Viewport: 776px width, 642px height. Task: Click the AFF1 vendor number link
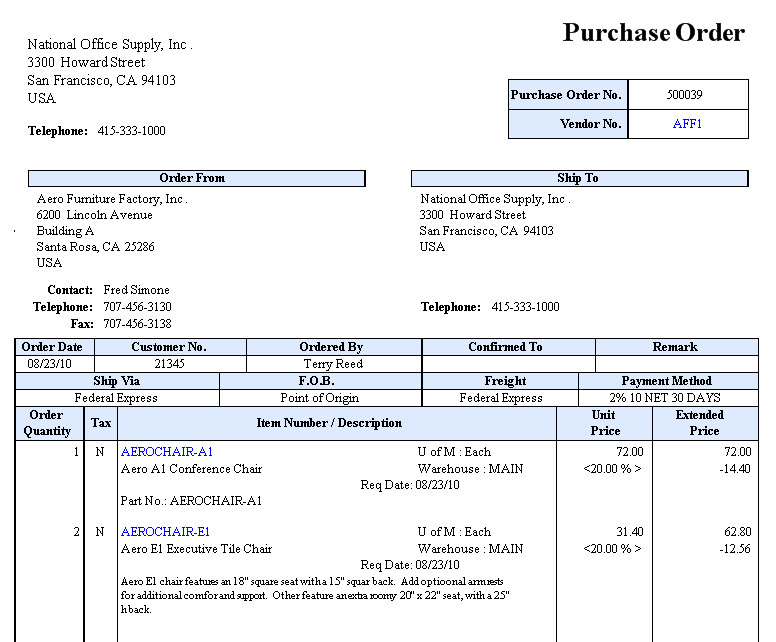pyautogui.click(x=687, y=124)
